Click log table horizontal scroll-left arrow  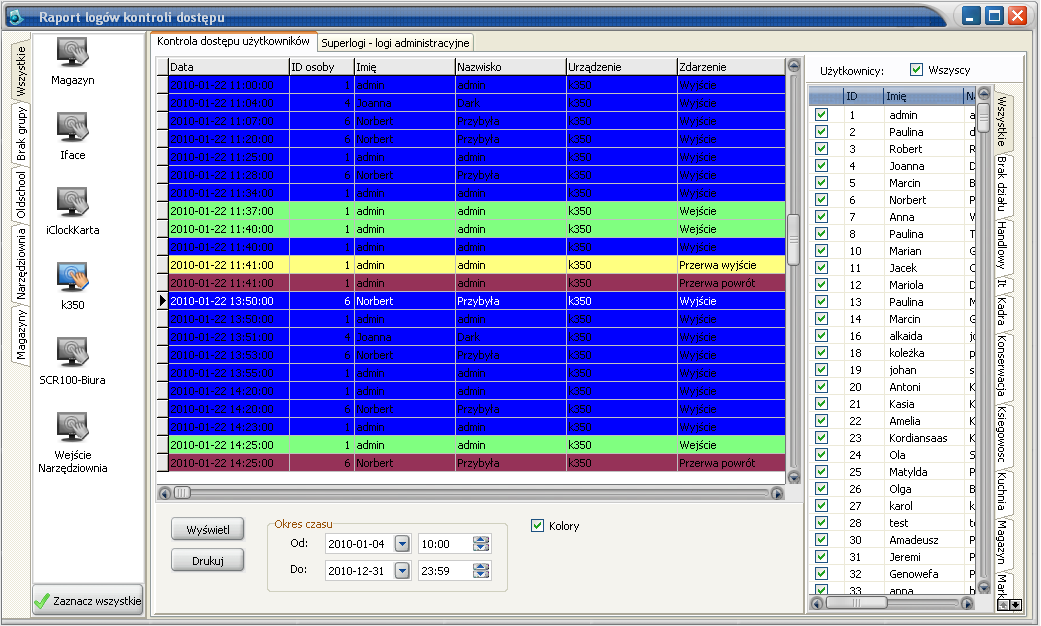(x=165, y=493)
